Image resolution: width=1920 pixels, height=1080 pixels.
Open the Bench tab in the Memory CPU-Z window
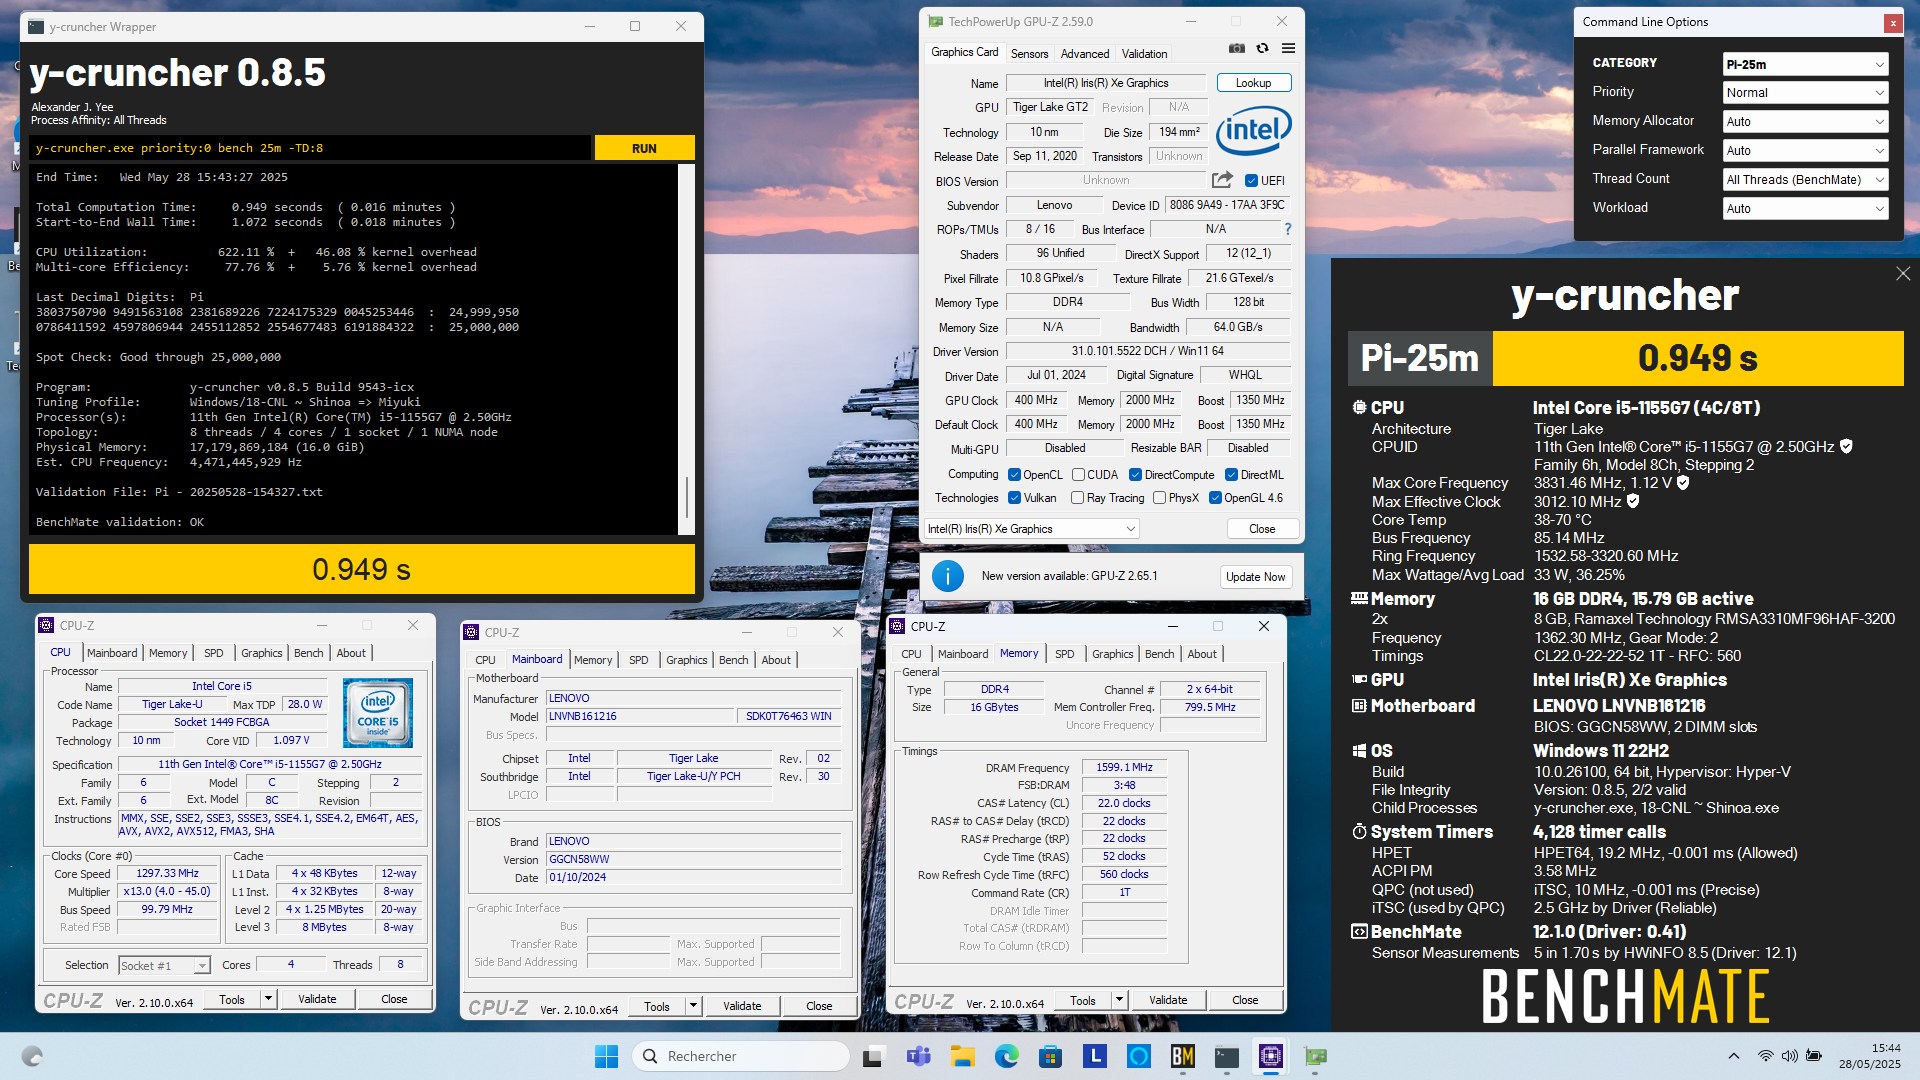(1159, 654)
